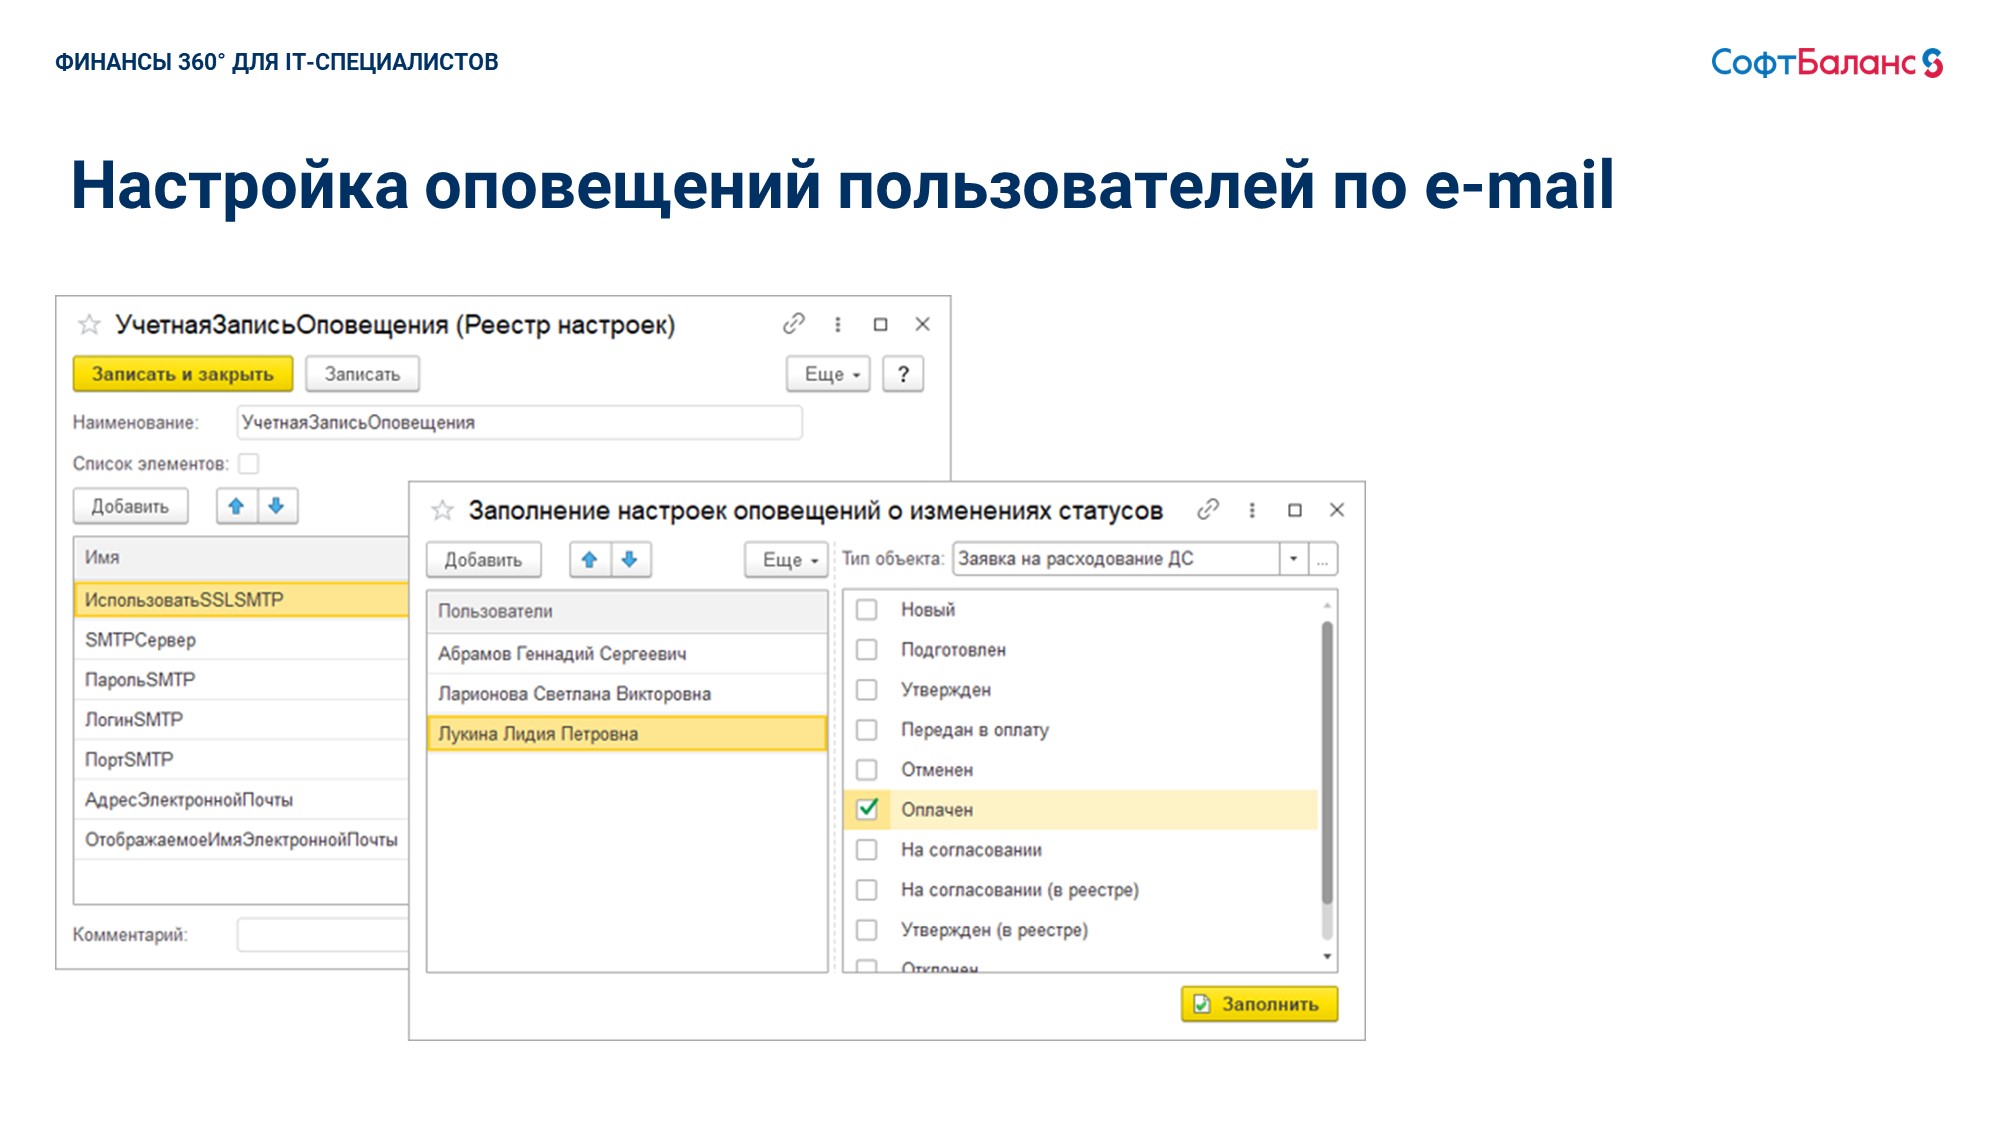Click the Тип объекта input field
The height and width of the screenshot is (1125, 2000).
point(1116,559)
